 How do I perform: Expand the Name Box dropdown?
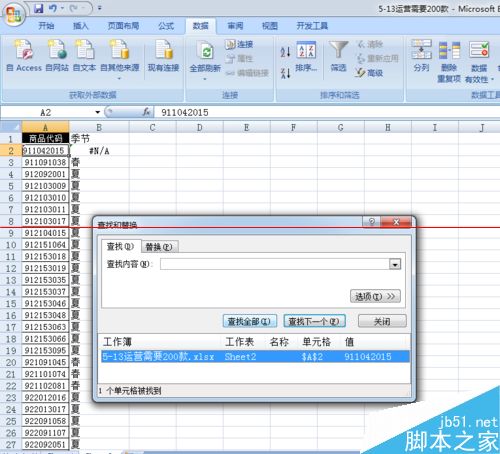97,112
